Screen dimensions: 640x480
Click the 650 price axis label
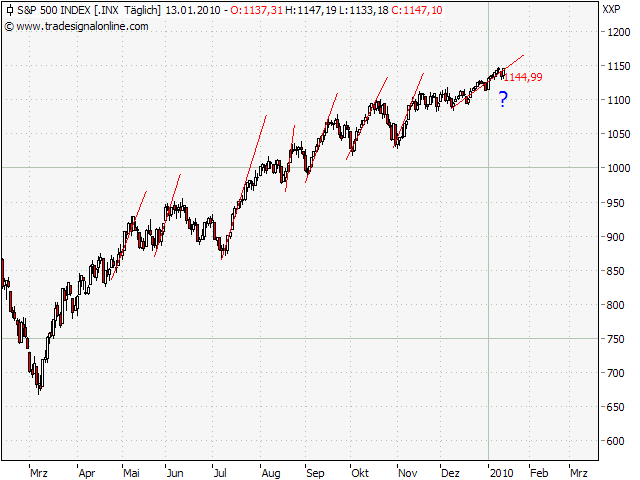[x=616, y=407]
